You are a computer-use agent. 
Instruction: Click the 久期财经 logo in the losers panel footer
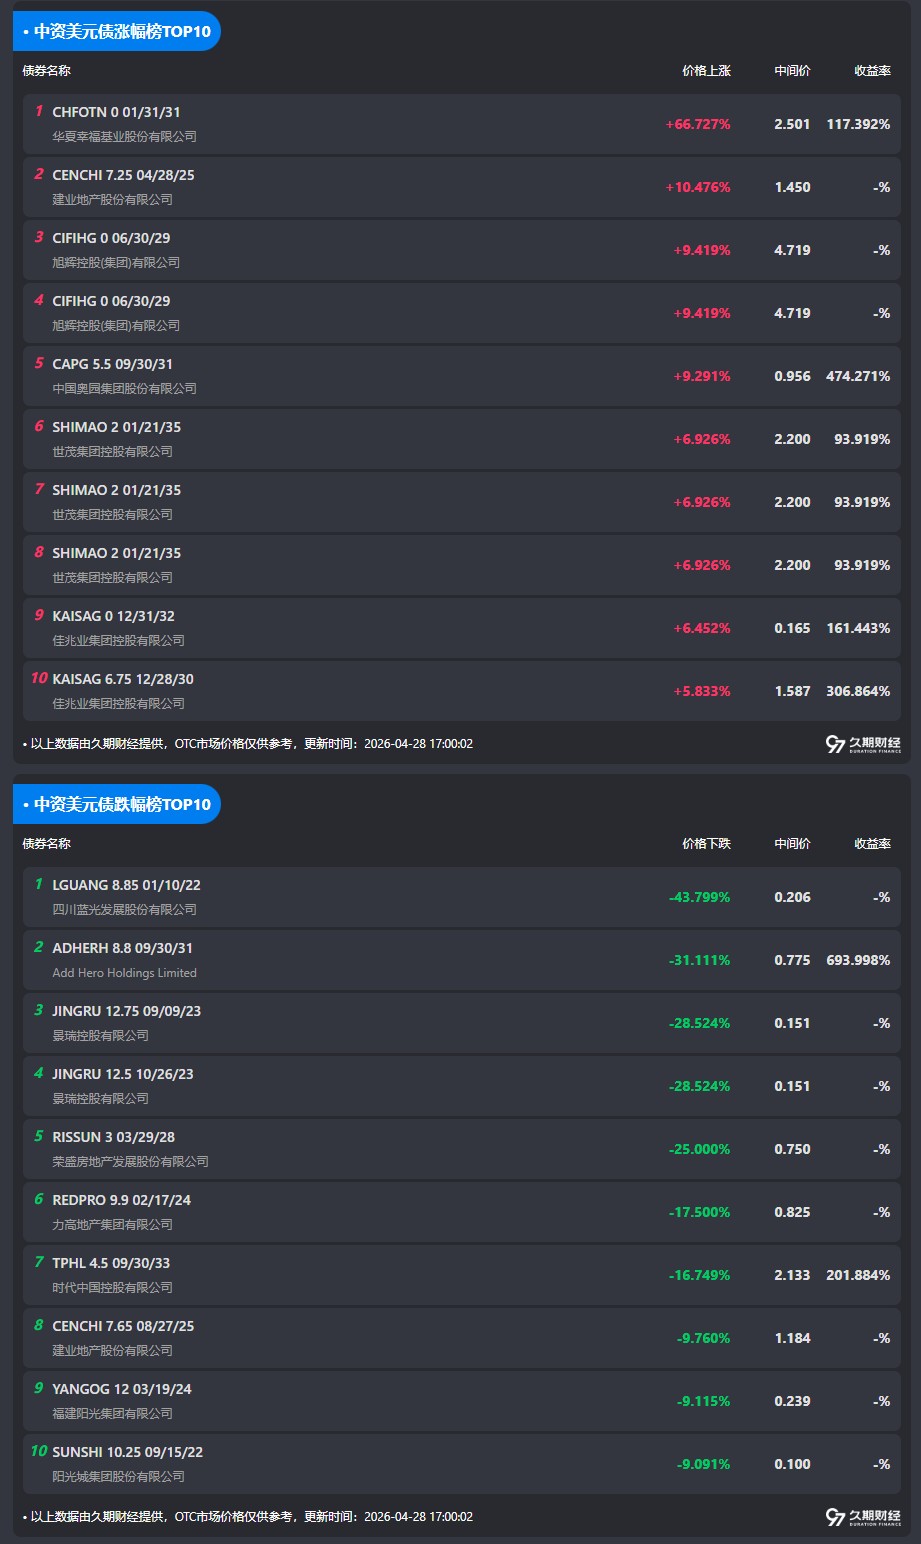[x=863, y=1517]
